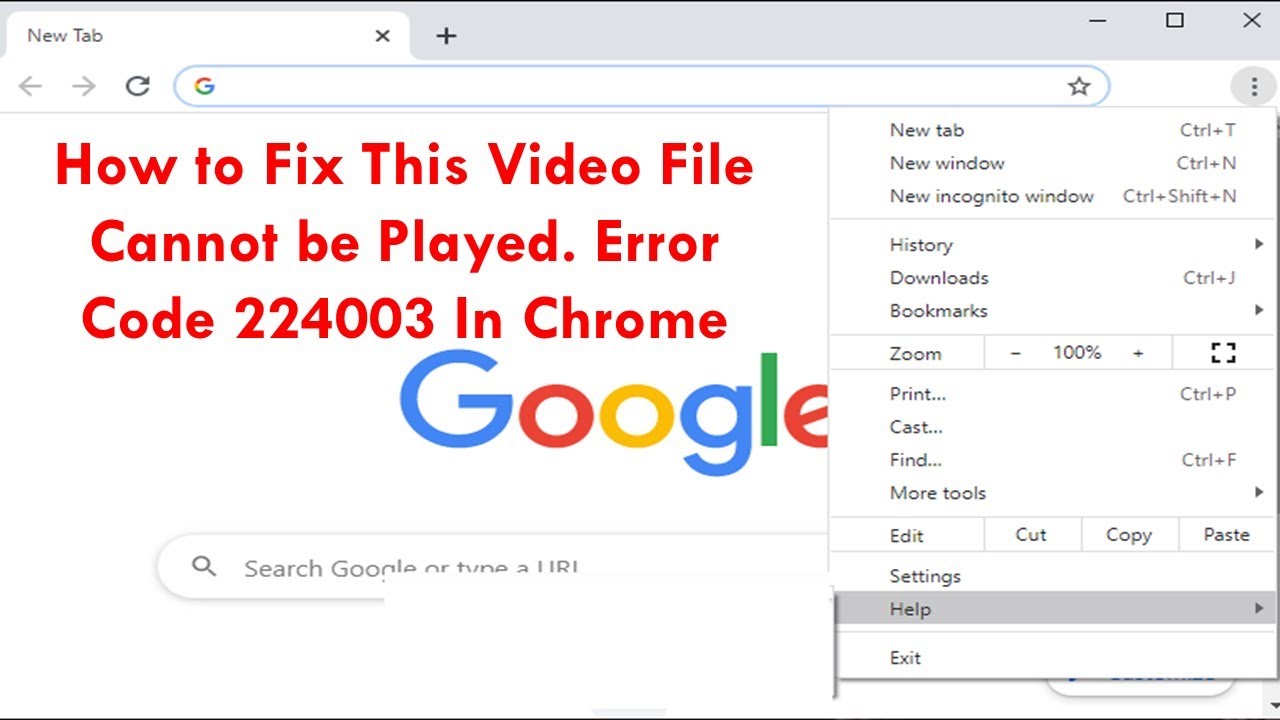Expand the History submenu

tap(1053, 245)
